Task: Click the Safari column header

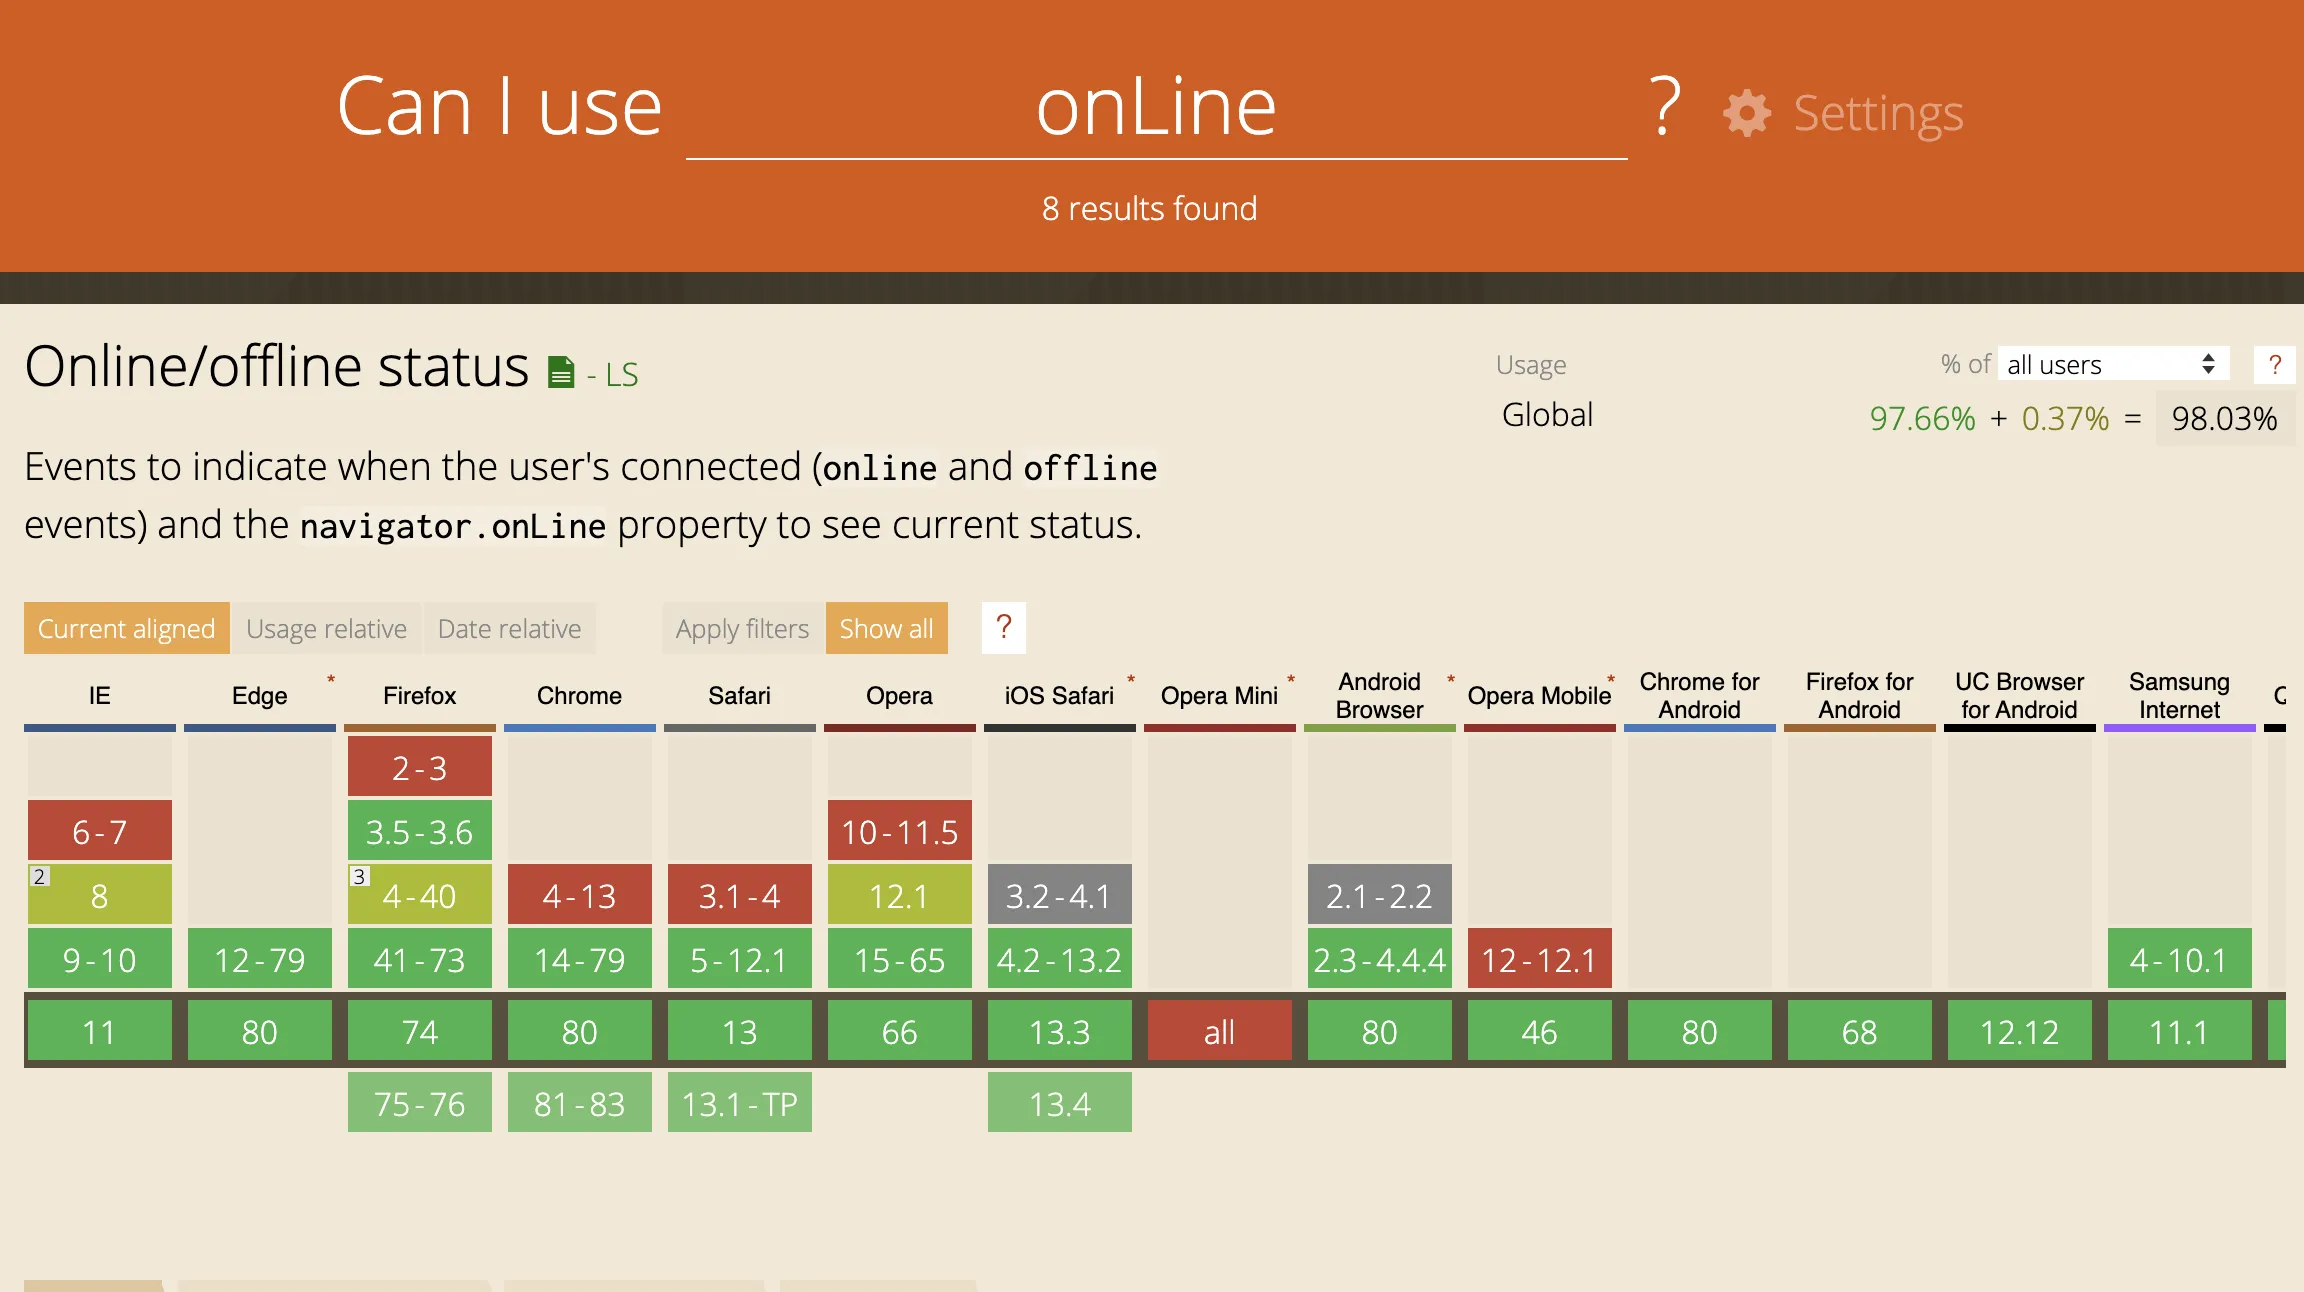Action: pos(740,696)
